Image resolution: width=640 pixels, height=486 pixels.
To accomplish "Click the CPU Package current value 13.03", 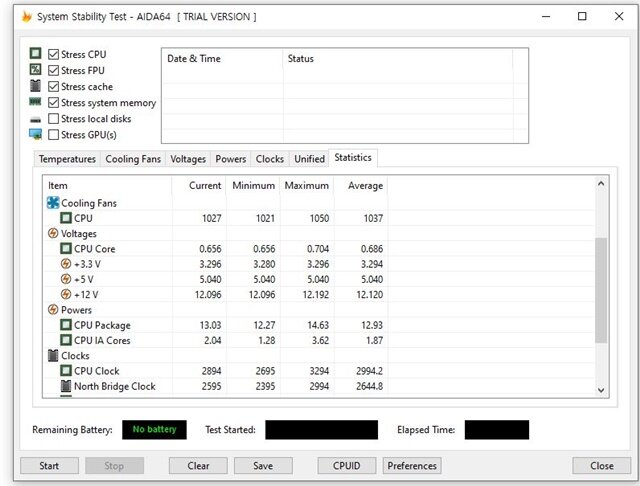I will click(210, 325).
